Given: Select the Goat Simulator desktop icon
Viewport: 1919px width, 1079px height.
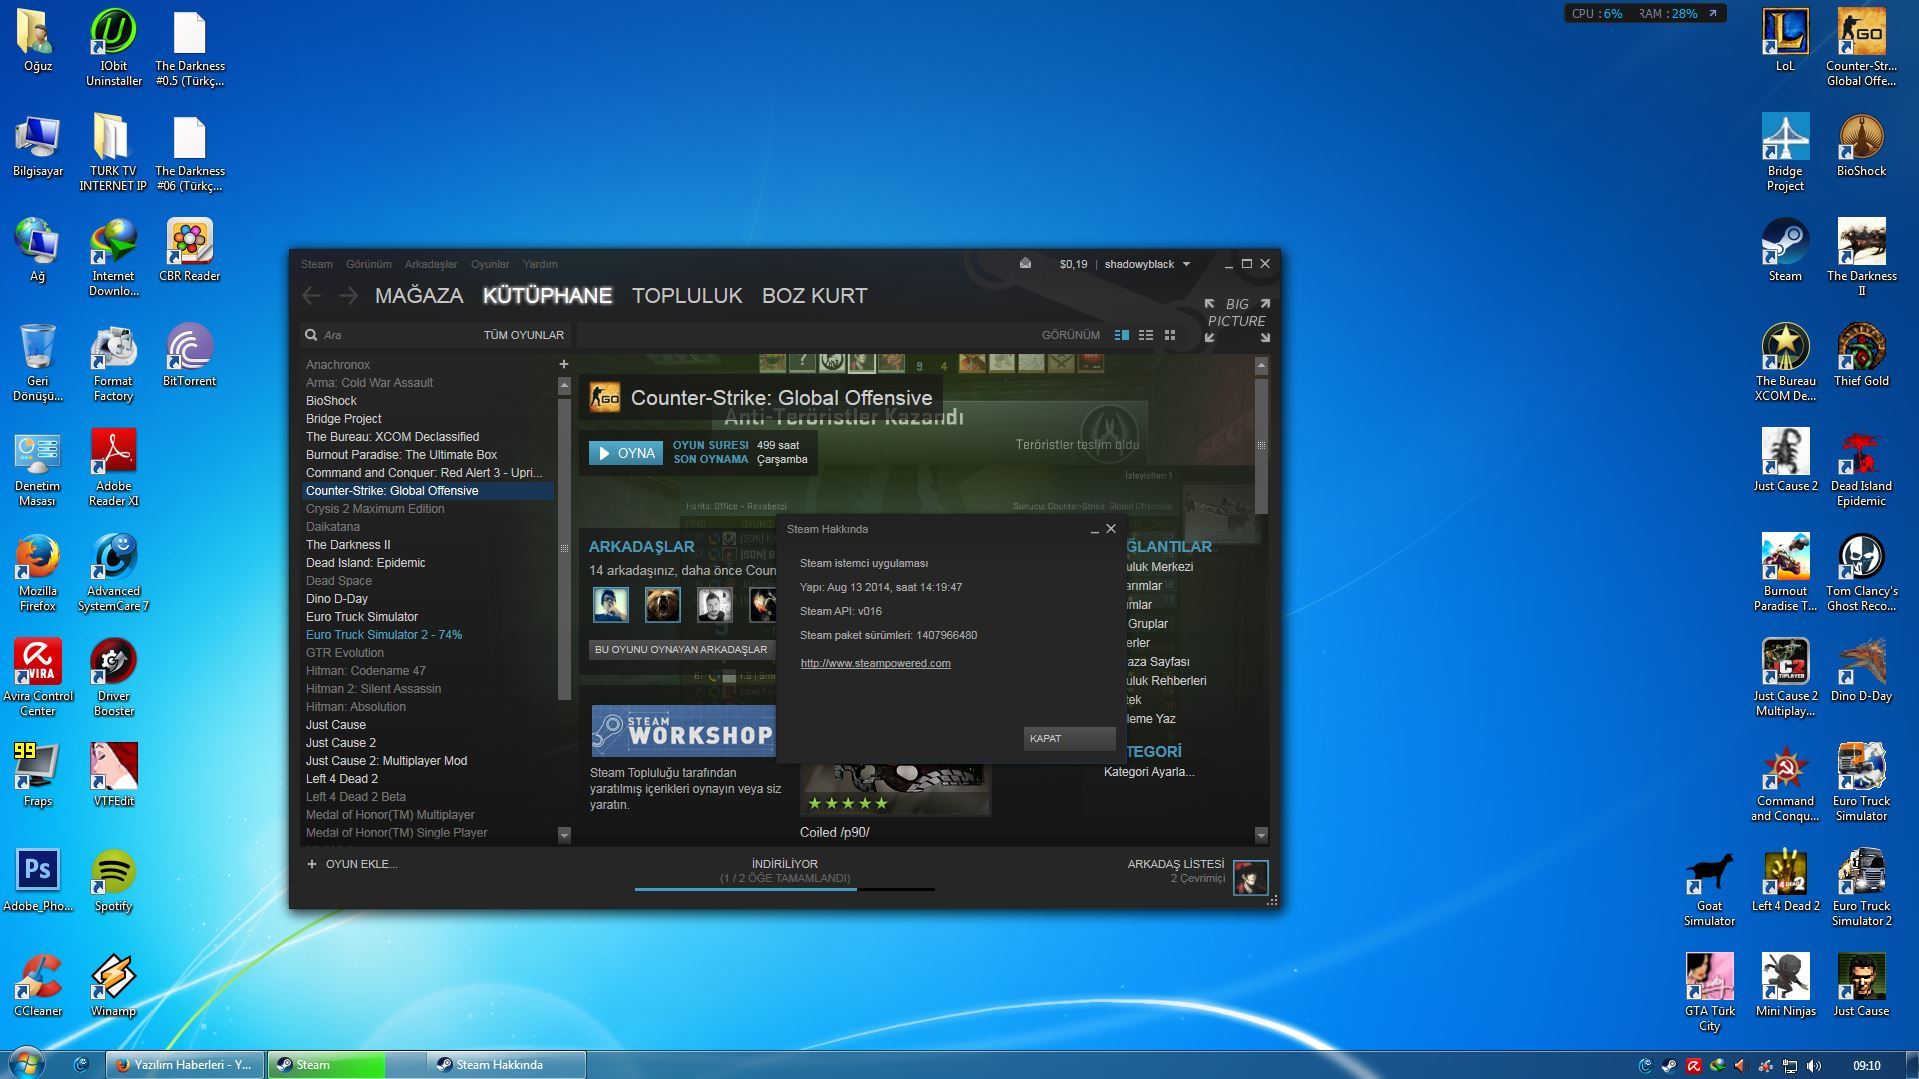Looking at the screenshot, I should click(1709, 887).
